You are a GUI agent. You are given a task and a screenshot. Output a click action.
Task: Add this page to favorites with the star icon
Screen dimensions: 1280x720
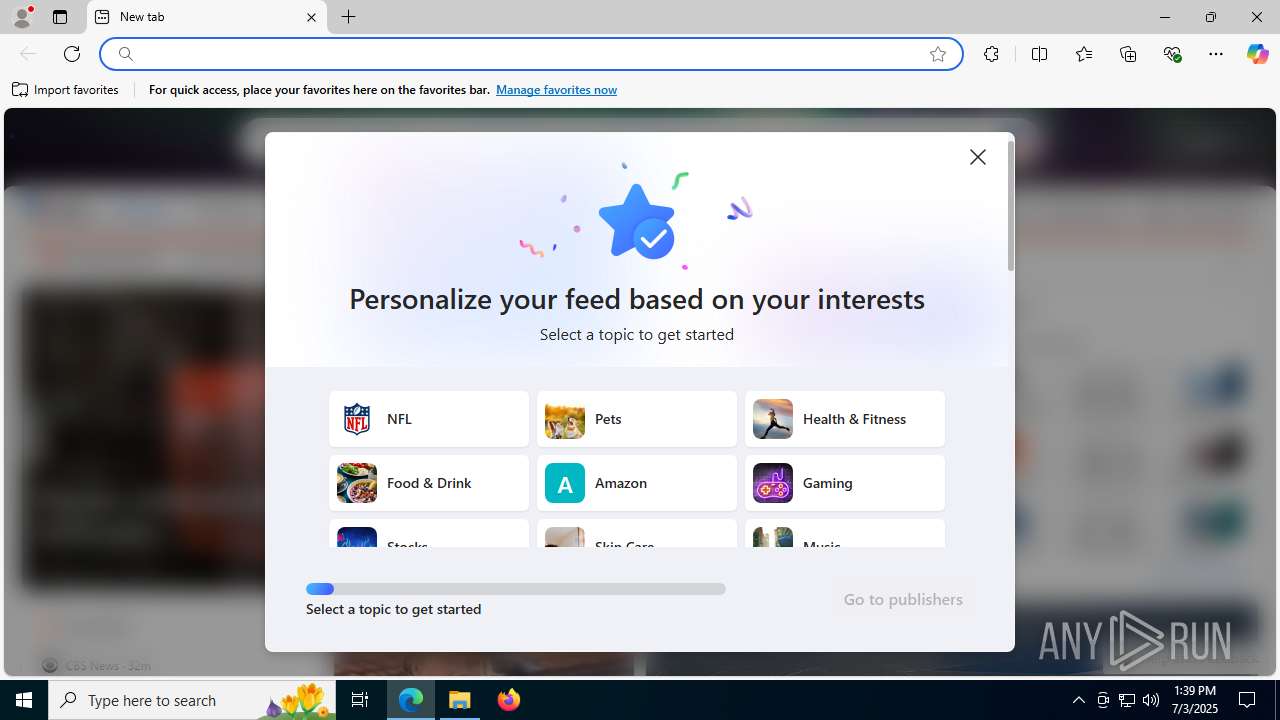pos(938,54)
